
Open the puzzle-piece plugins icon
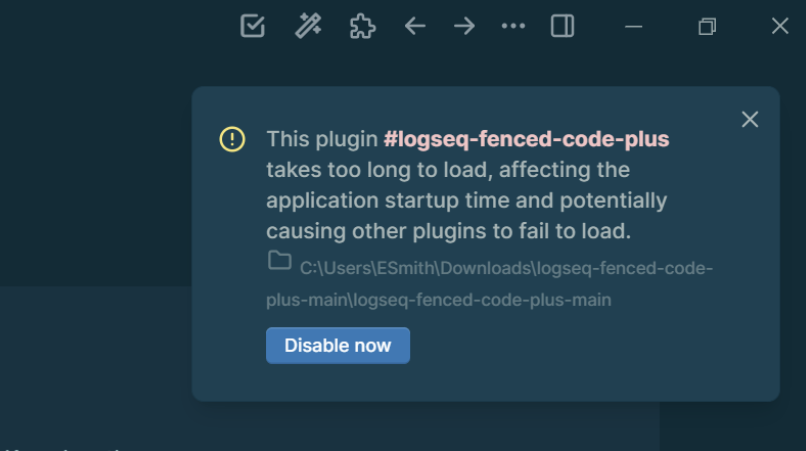[362, 26]
